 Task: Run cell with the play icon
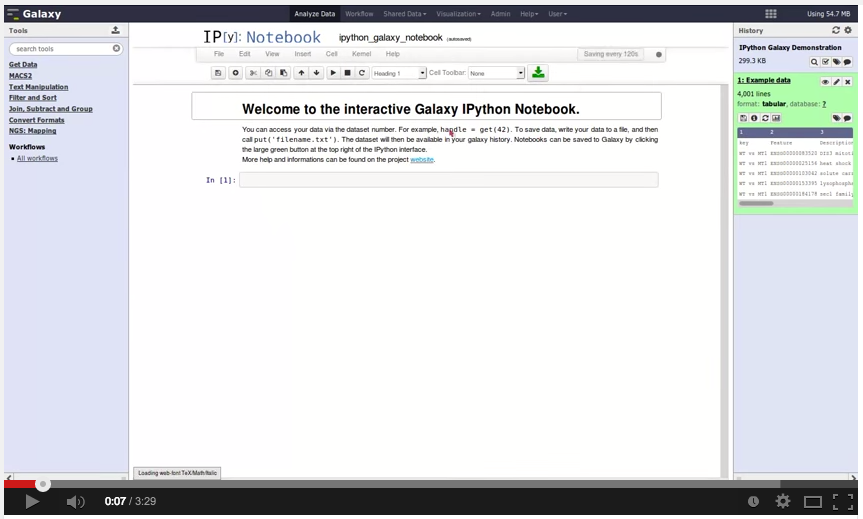(333, 73)
